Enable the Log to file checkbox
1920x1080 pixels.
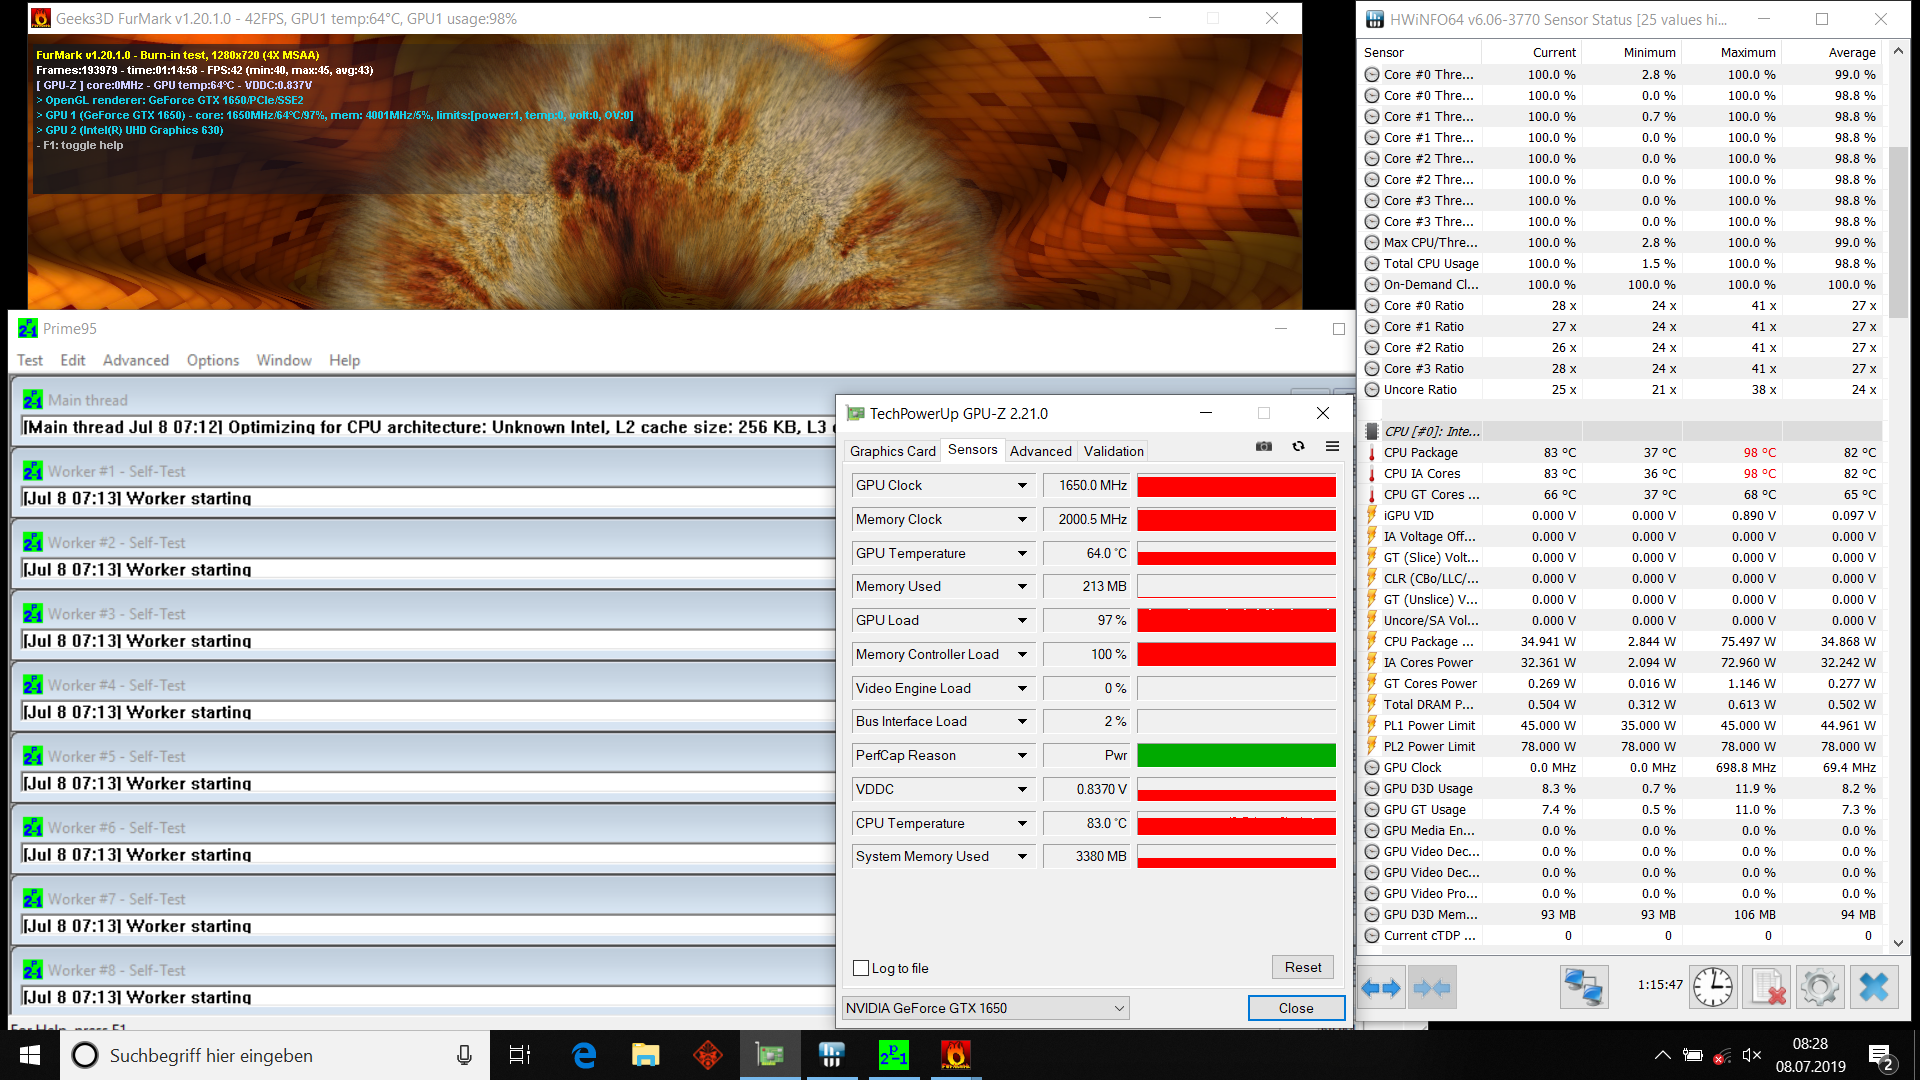861,968
